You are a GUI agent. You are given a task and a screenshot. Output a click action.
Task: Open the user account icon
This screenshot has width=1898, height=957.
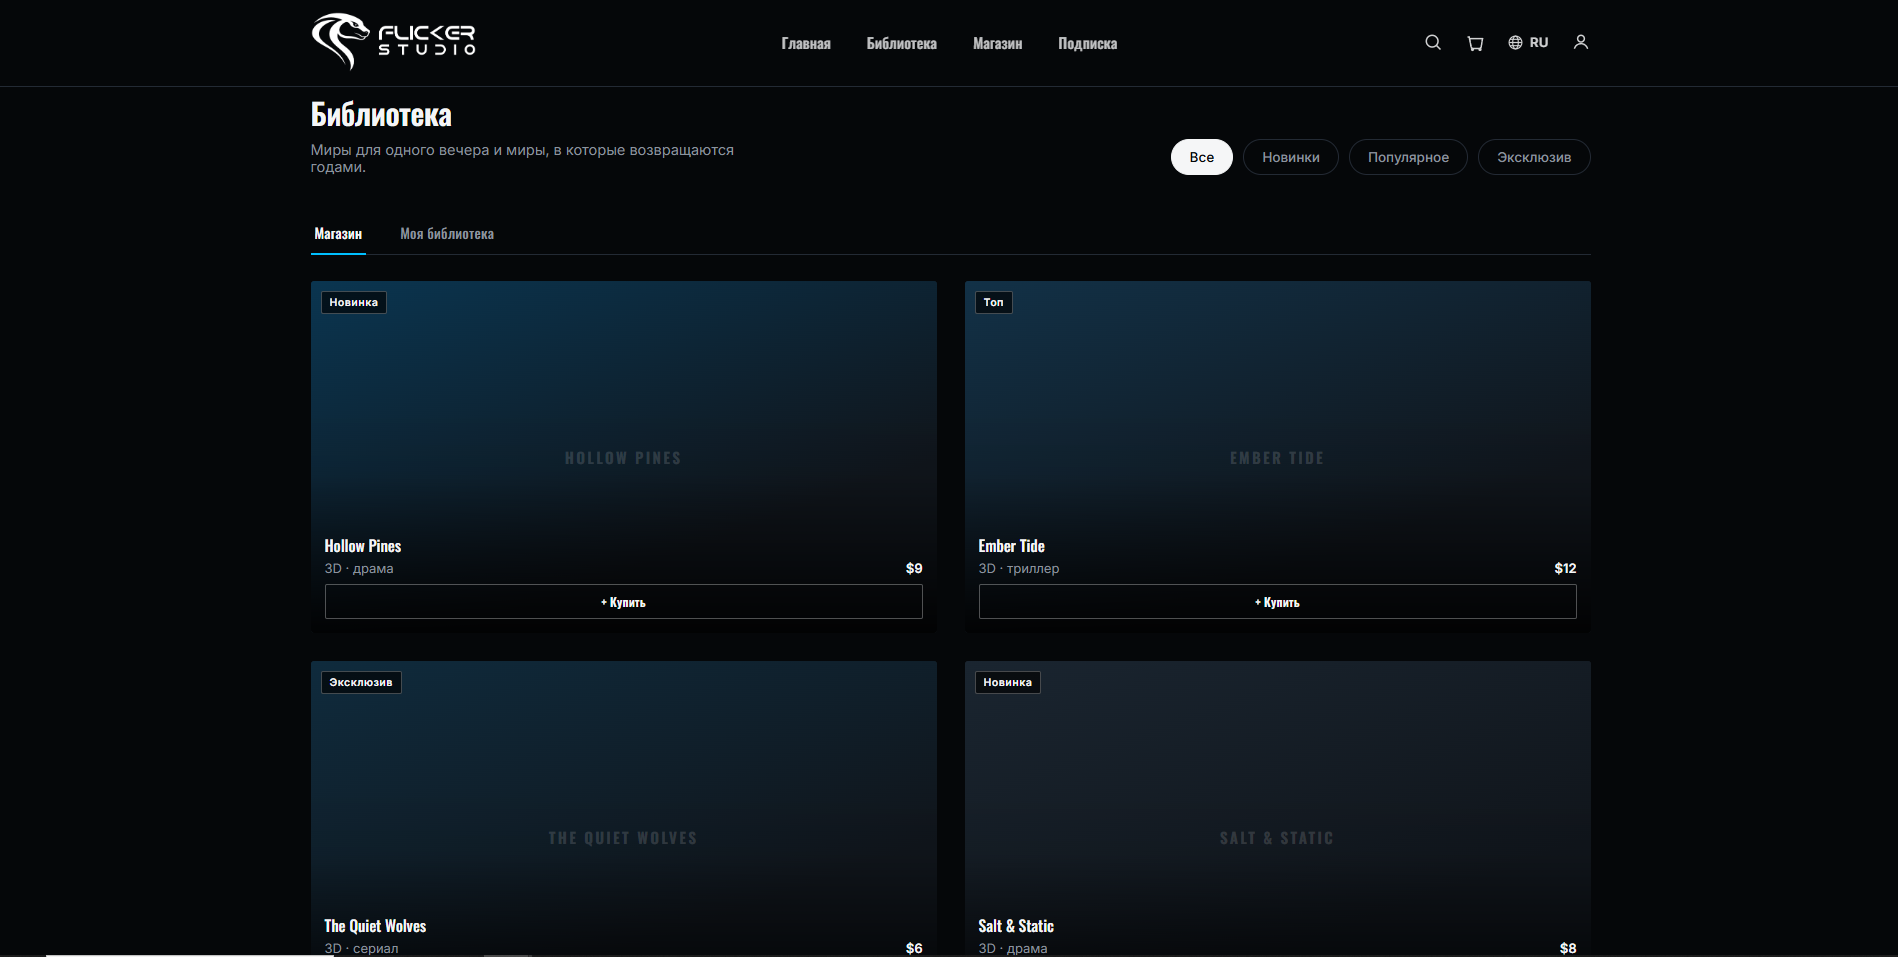tap(1581, 42)
